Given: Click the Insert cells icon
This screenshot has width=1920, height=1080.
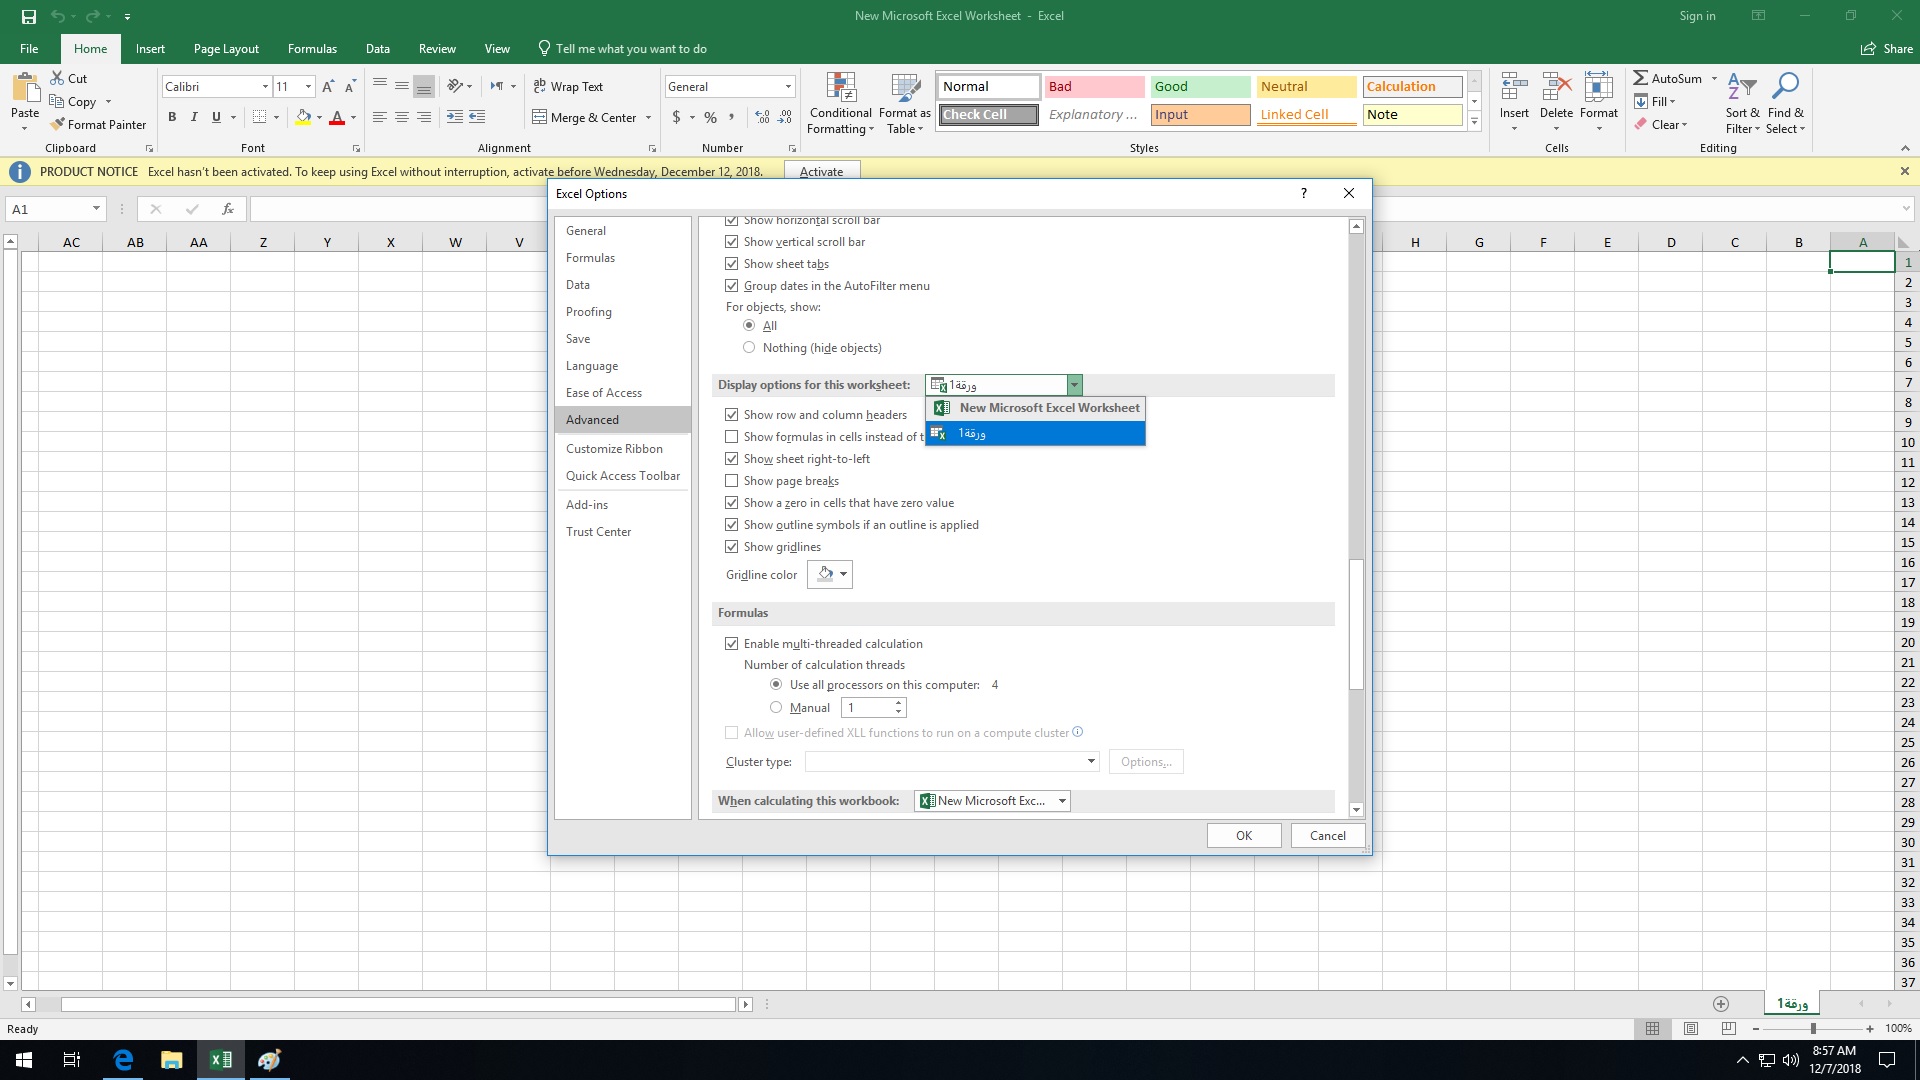Looking at the screenshot, I should click(1514, 86).
